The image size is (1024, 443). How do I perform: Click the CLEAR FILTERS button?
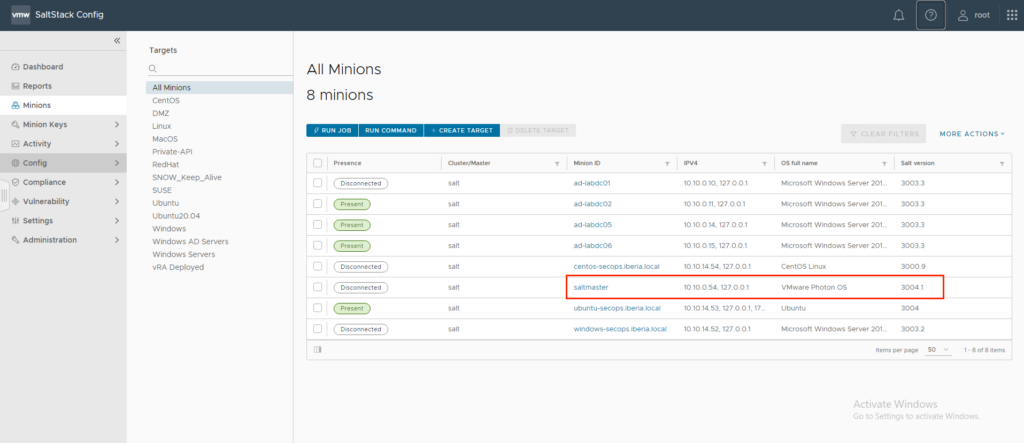[x=884, y=134]
